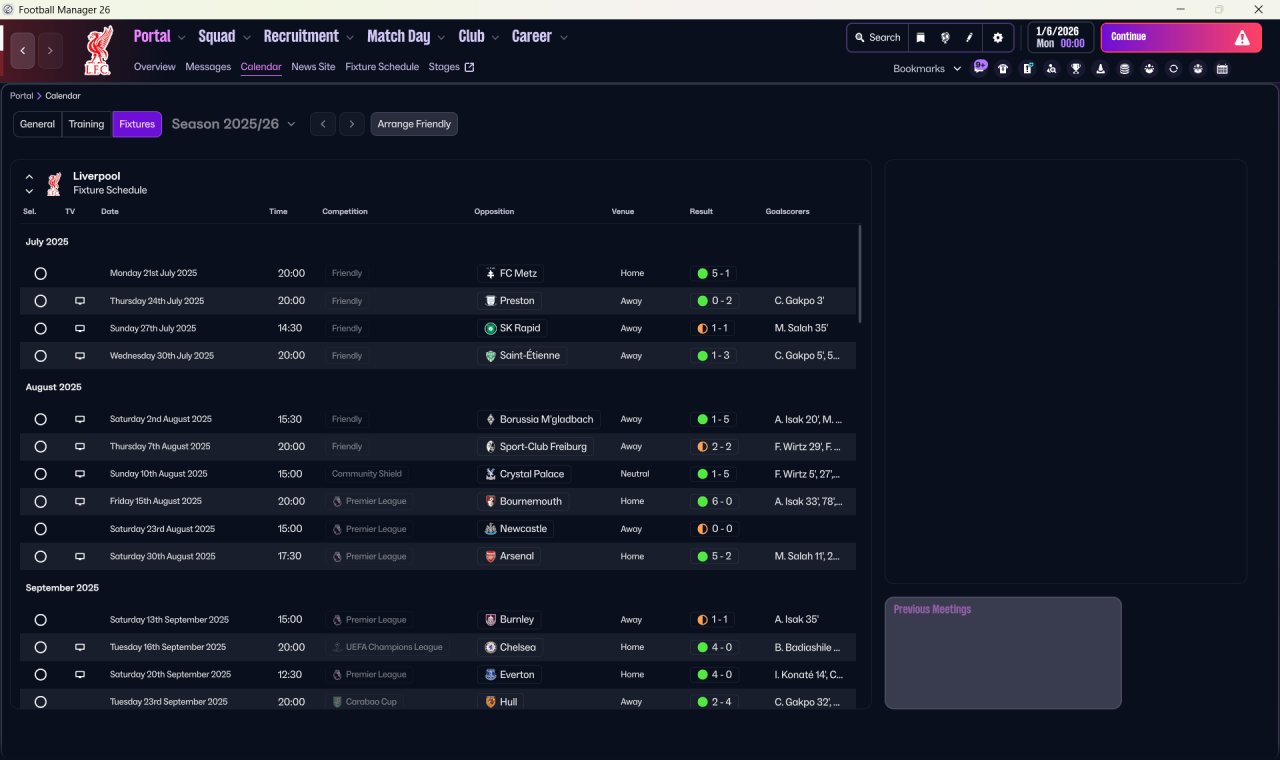1280x760 pixels.
Task: Click the TV icon in the Crystal Palace row
Action: pyautogui.click(x=80, y=474)
